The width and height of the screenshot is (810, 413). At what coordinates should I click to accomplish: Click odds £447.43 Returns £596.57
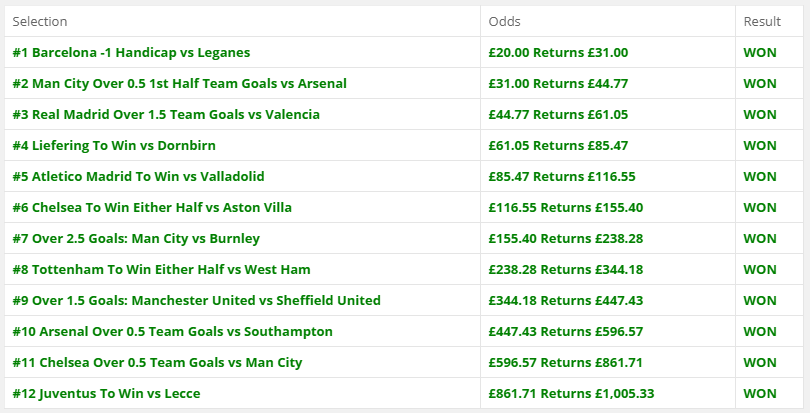tap(566, 331)
